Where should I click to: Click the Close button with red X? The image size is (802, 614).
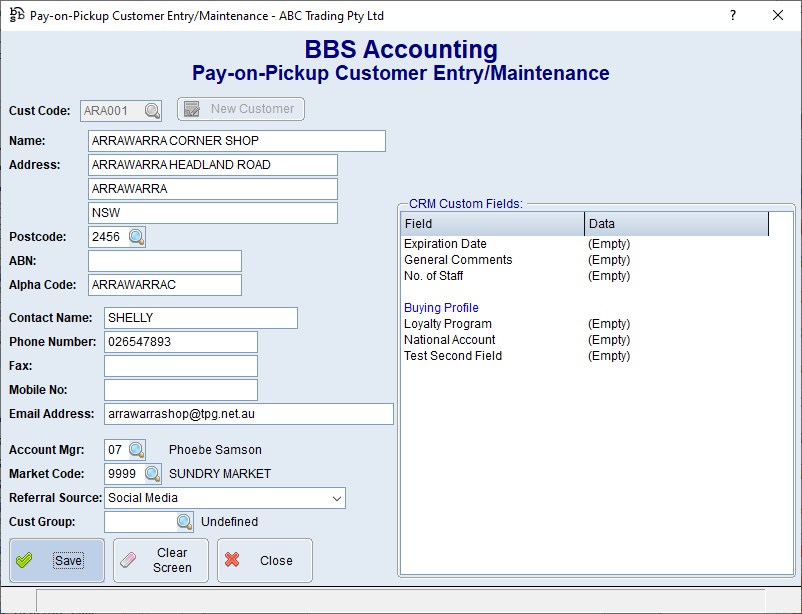(x=265, y=560)
